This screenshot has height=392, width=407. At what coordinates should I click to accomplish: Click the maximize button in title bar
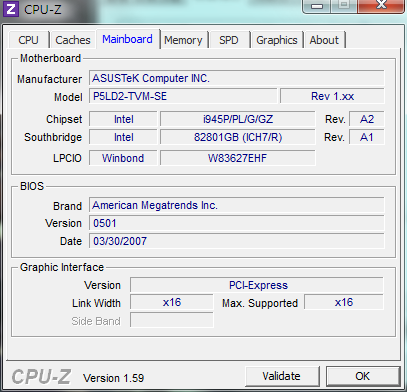[x=344, y=6]
